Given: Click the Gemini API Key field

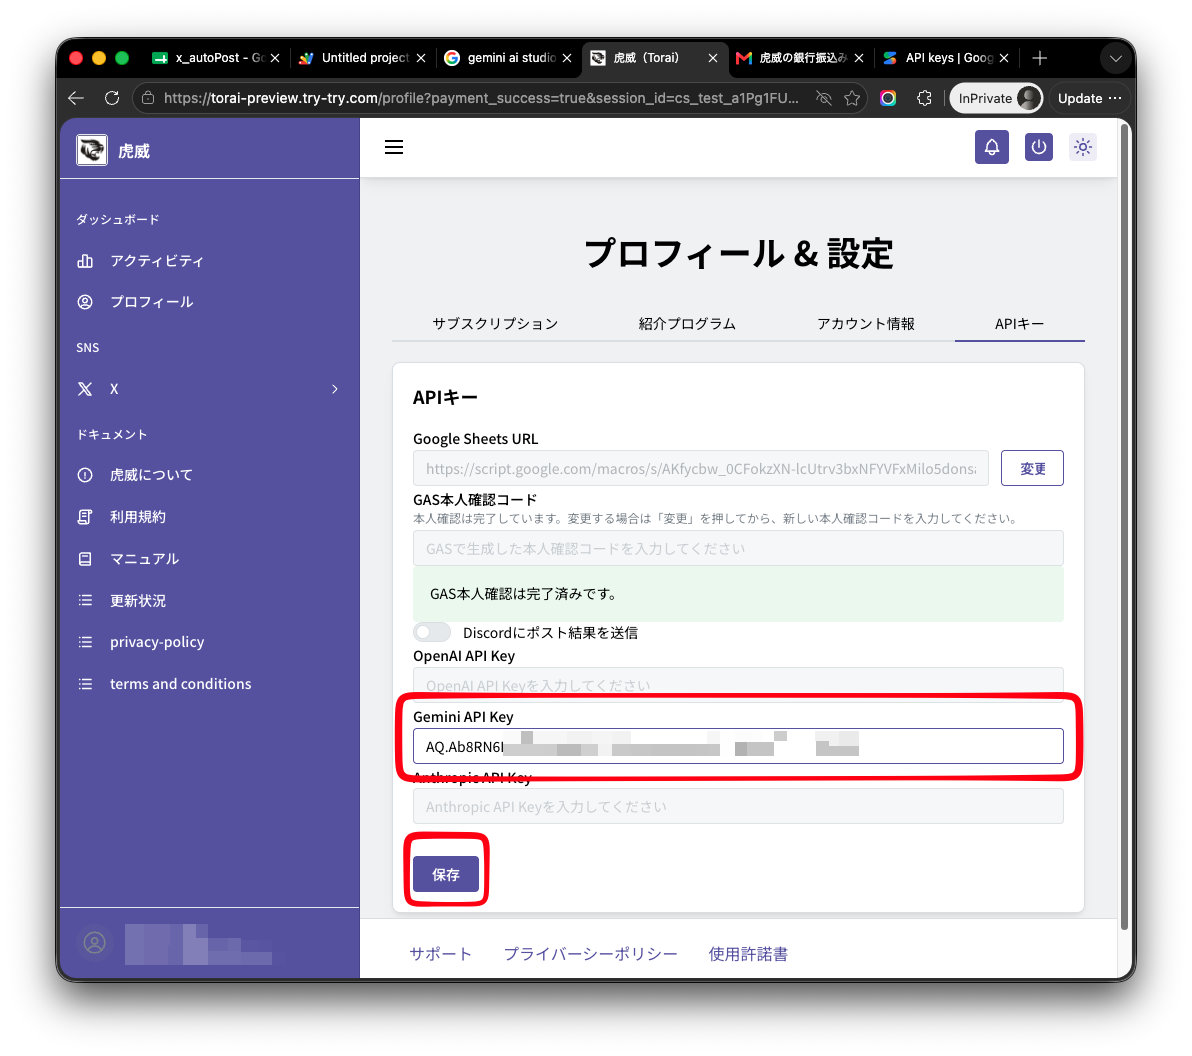Looking at the screenshot, I should tap(738, 746).
